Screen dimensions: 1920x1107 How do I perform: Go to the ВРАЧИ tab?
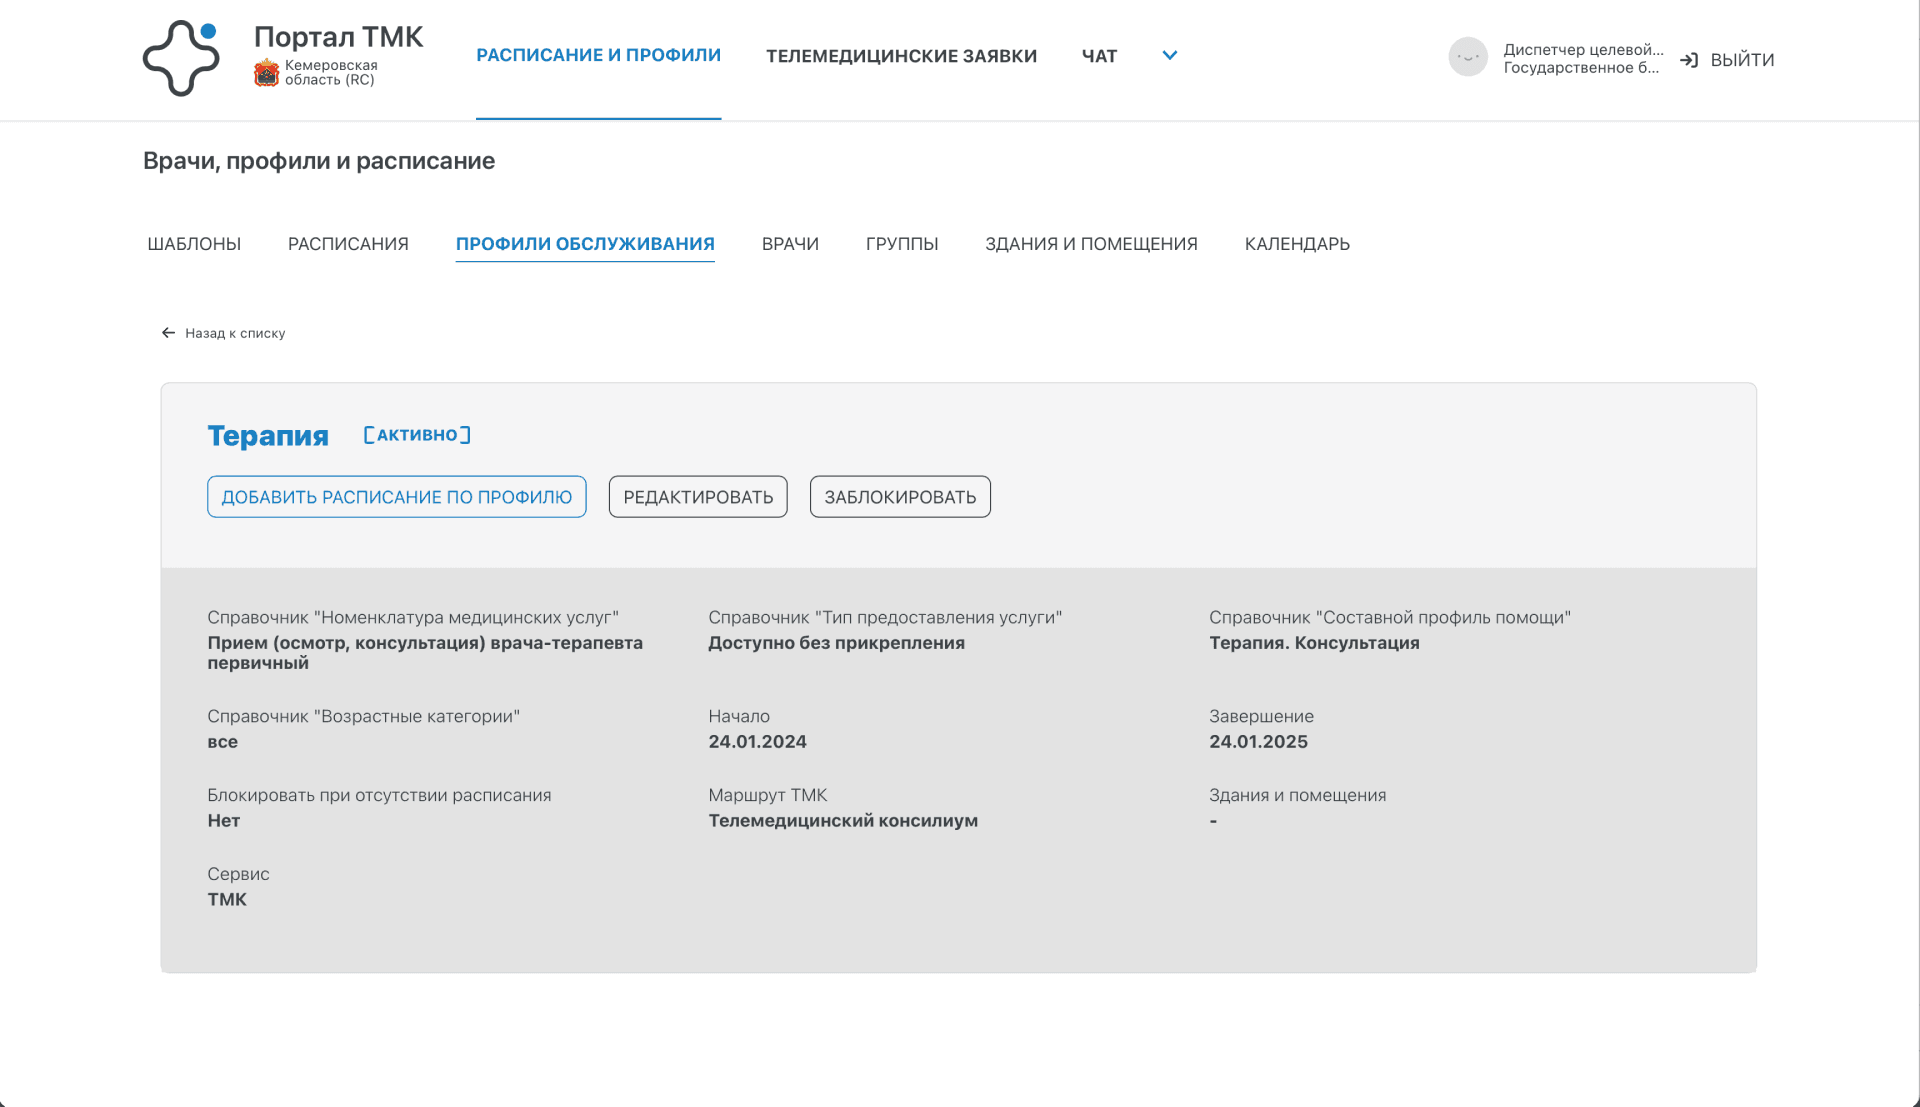click(x=790, y=244)
